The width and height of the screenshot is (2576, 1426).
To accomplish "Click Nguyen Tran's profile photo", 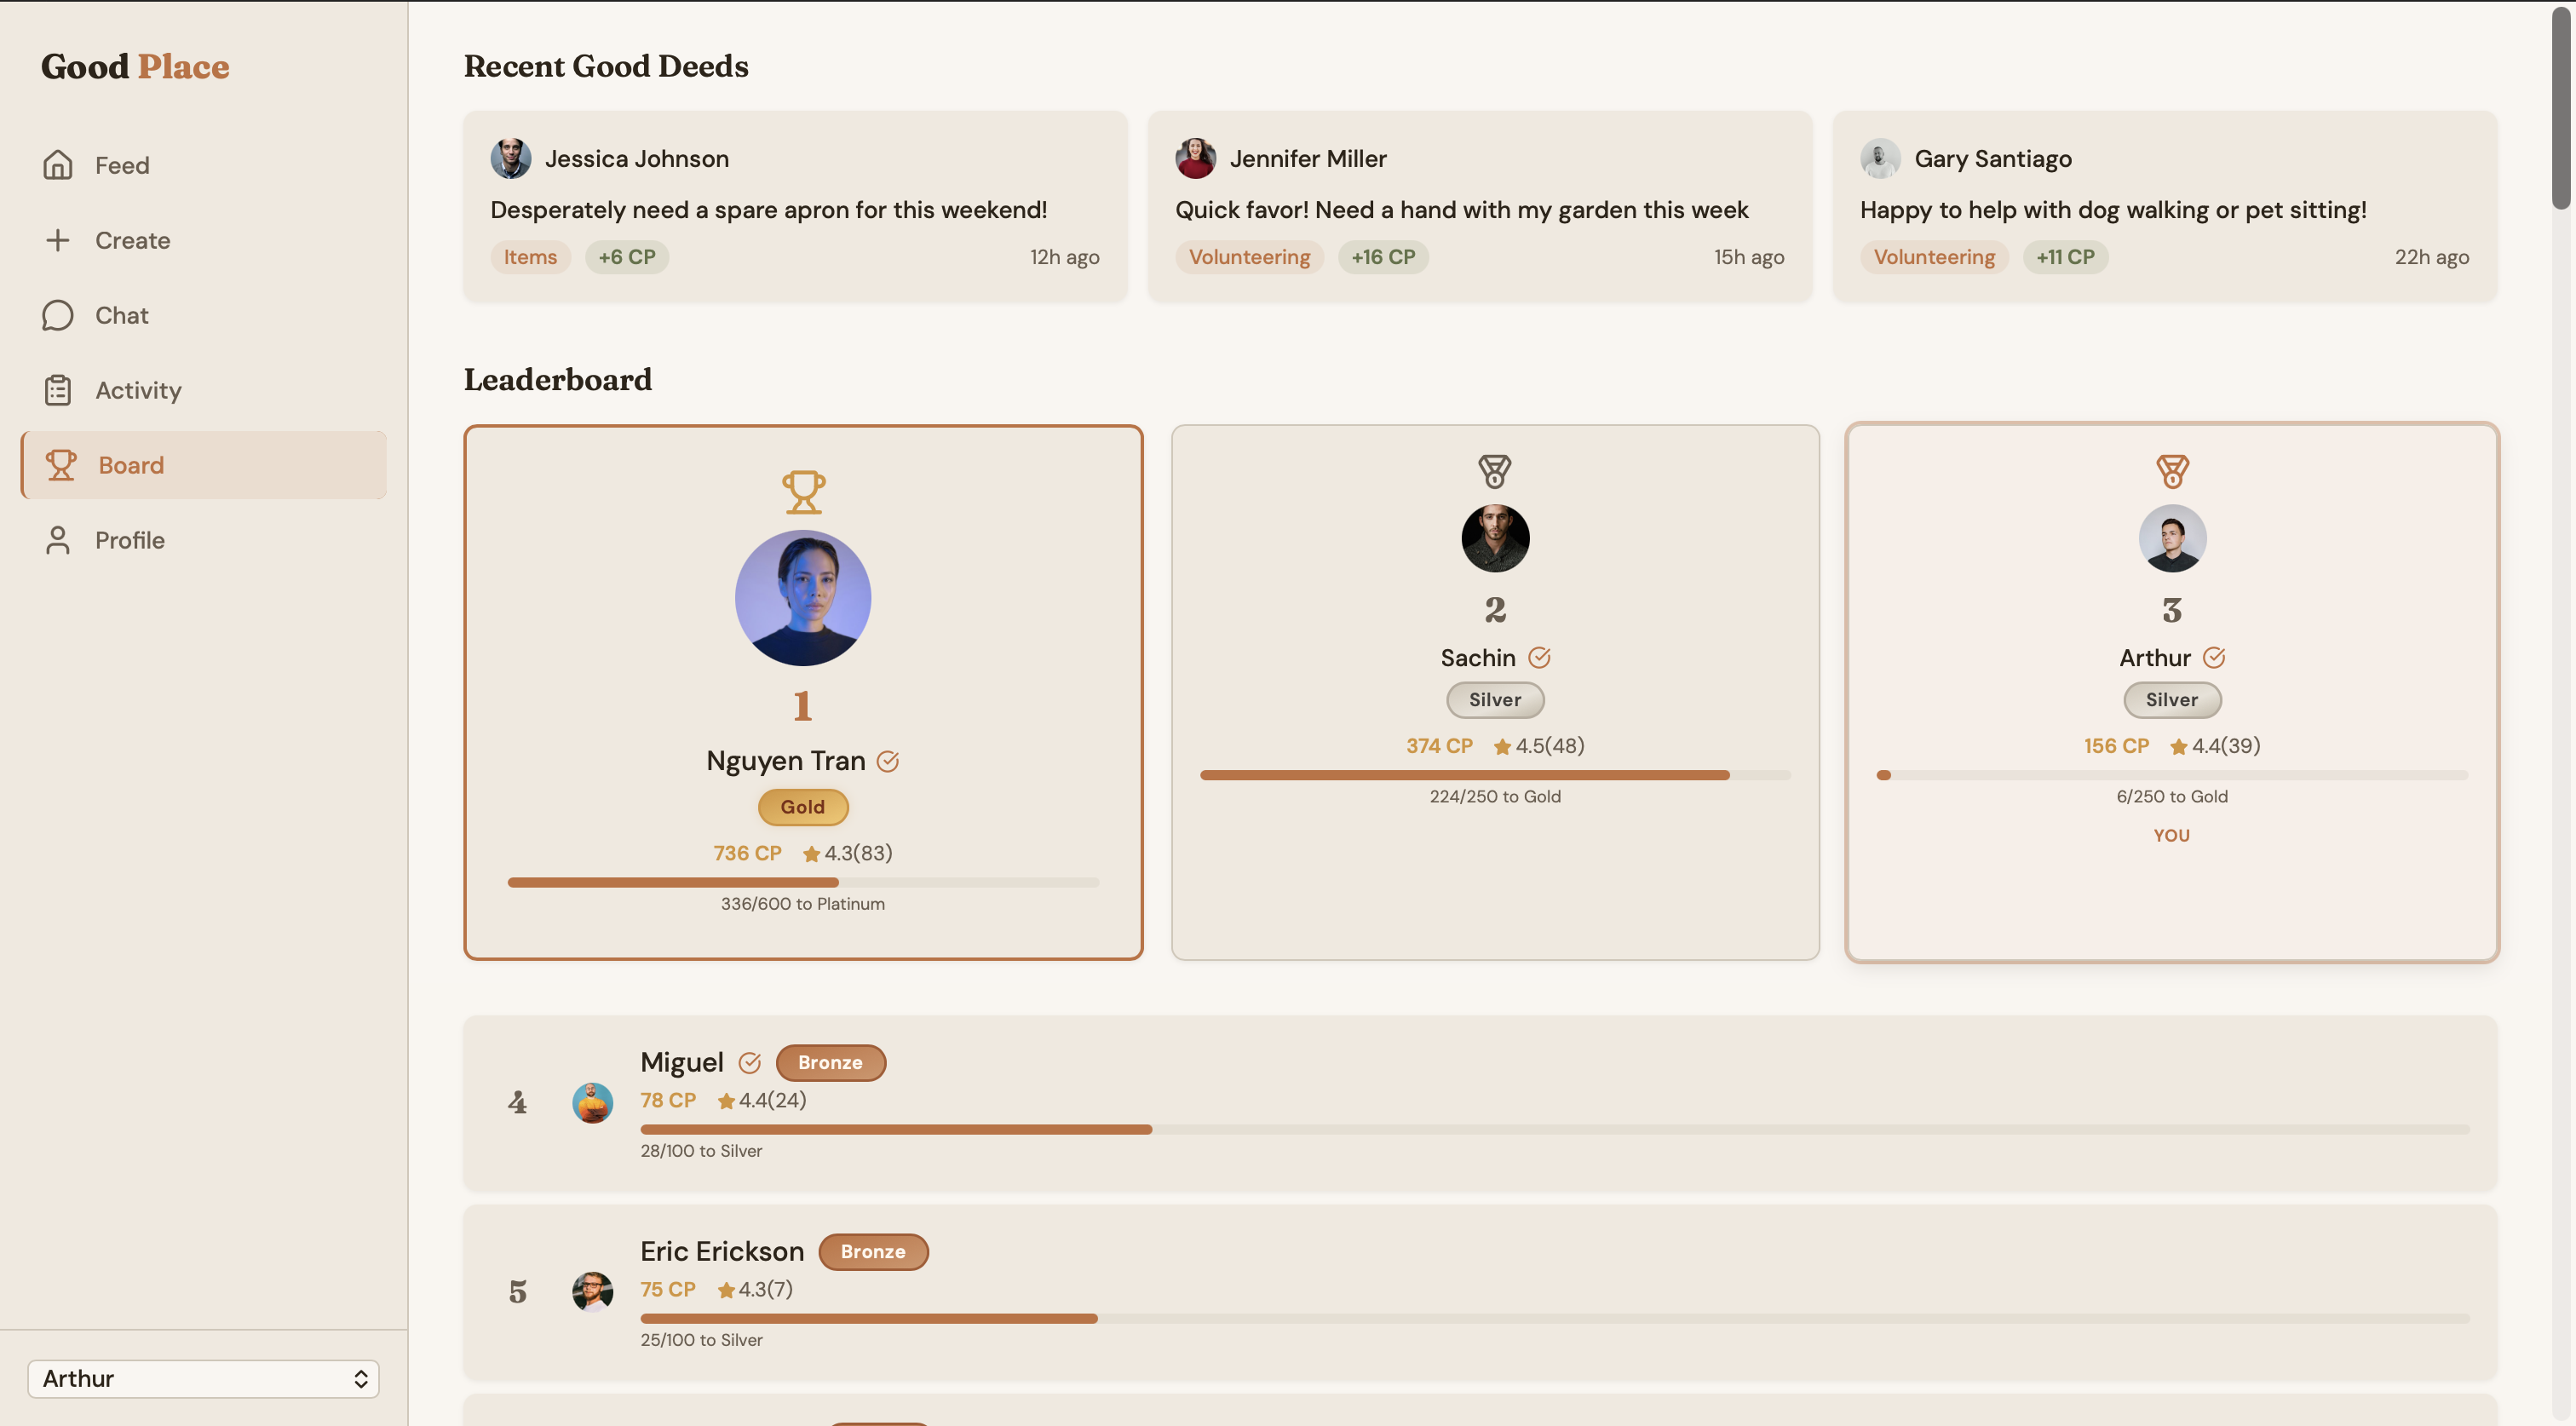I will tap(803, 598).
